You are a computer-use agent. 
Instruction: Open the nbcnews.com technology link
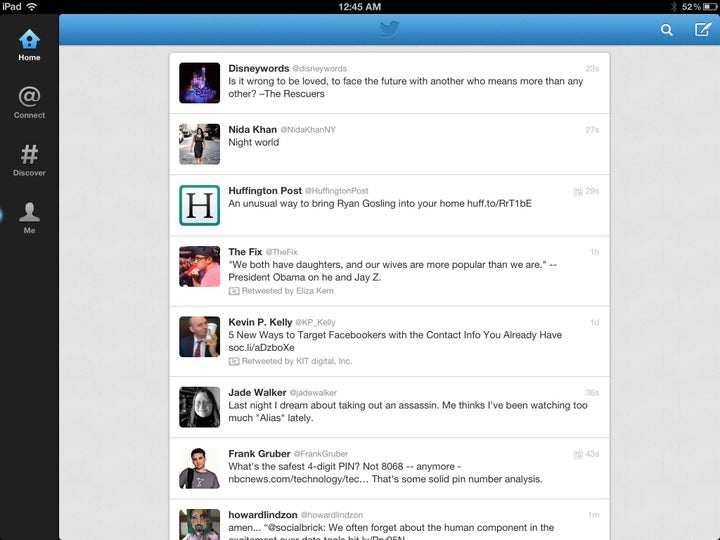(x=298, y=479)
